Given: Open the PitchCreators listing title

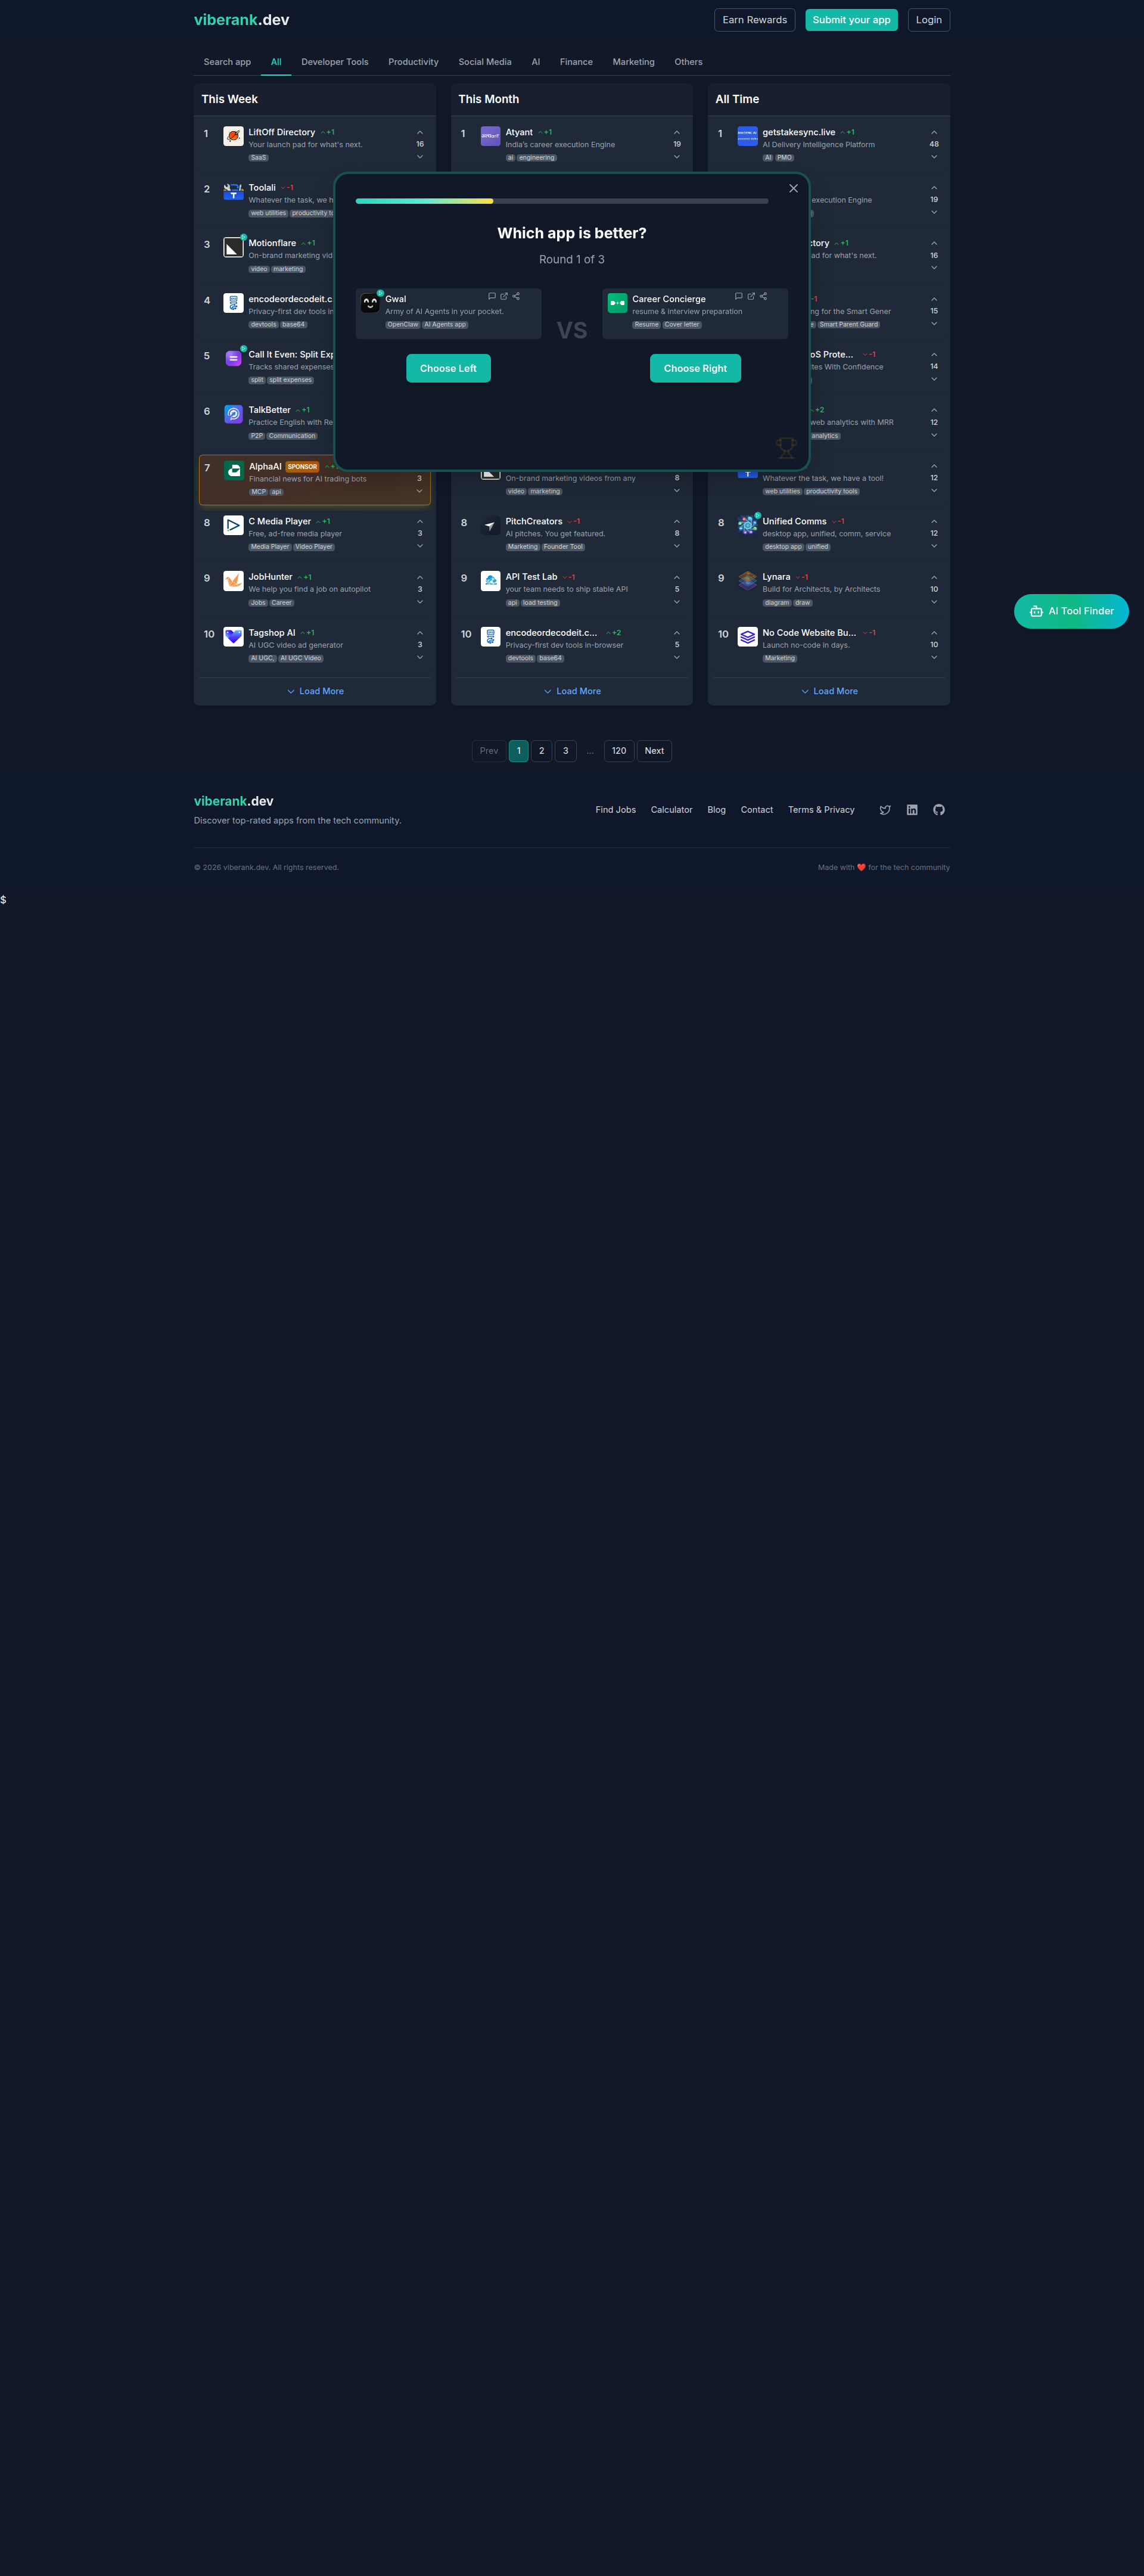Looking at the screenshot, I should [534, 521].
